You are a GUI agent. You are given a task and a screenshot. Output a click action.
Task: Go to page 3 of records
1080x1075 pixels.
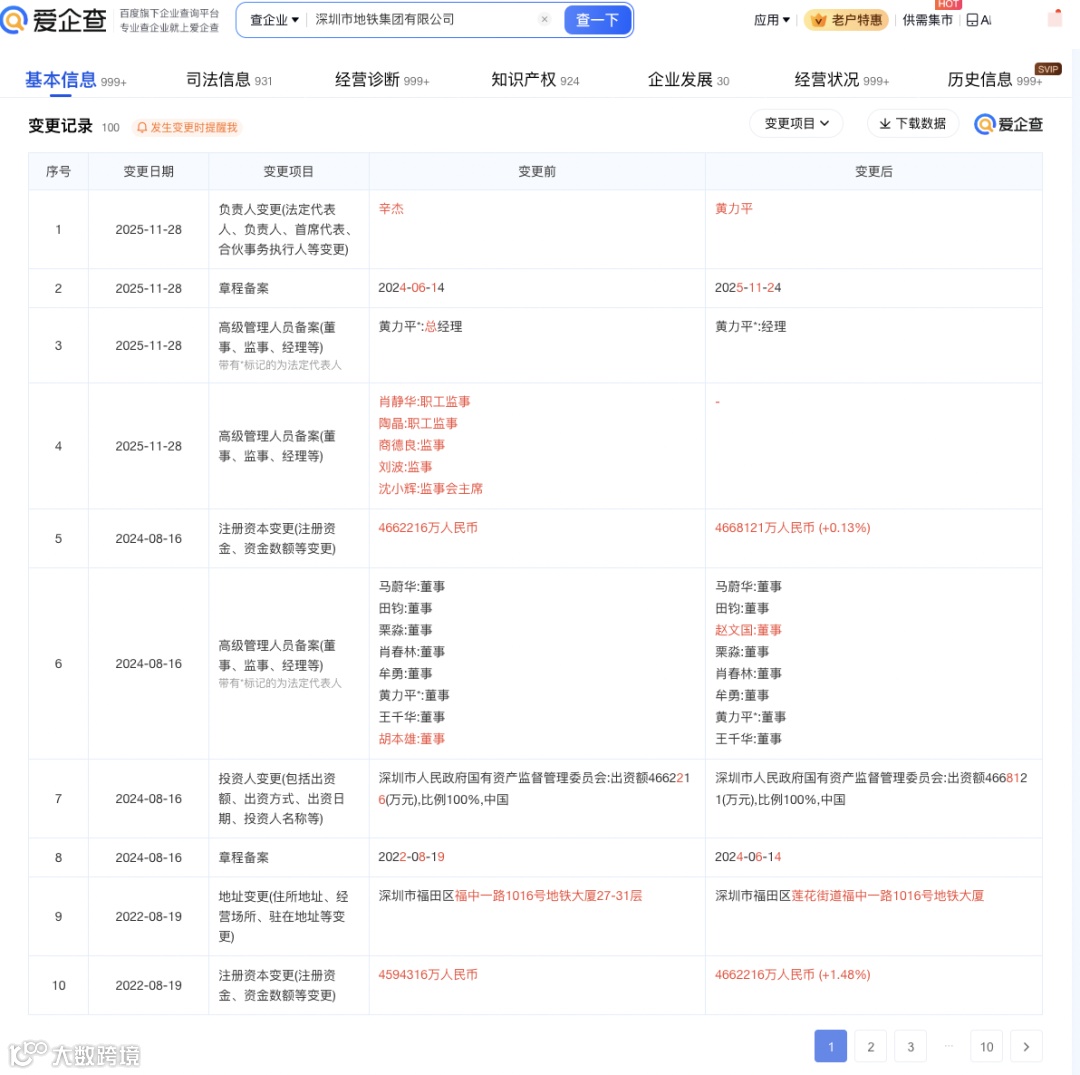tap(911, 1047)
